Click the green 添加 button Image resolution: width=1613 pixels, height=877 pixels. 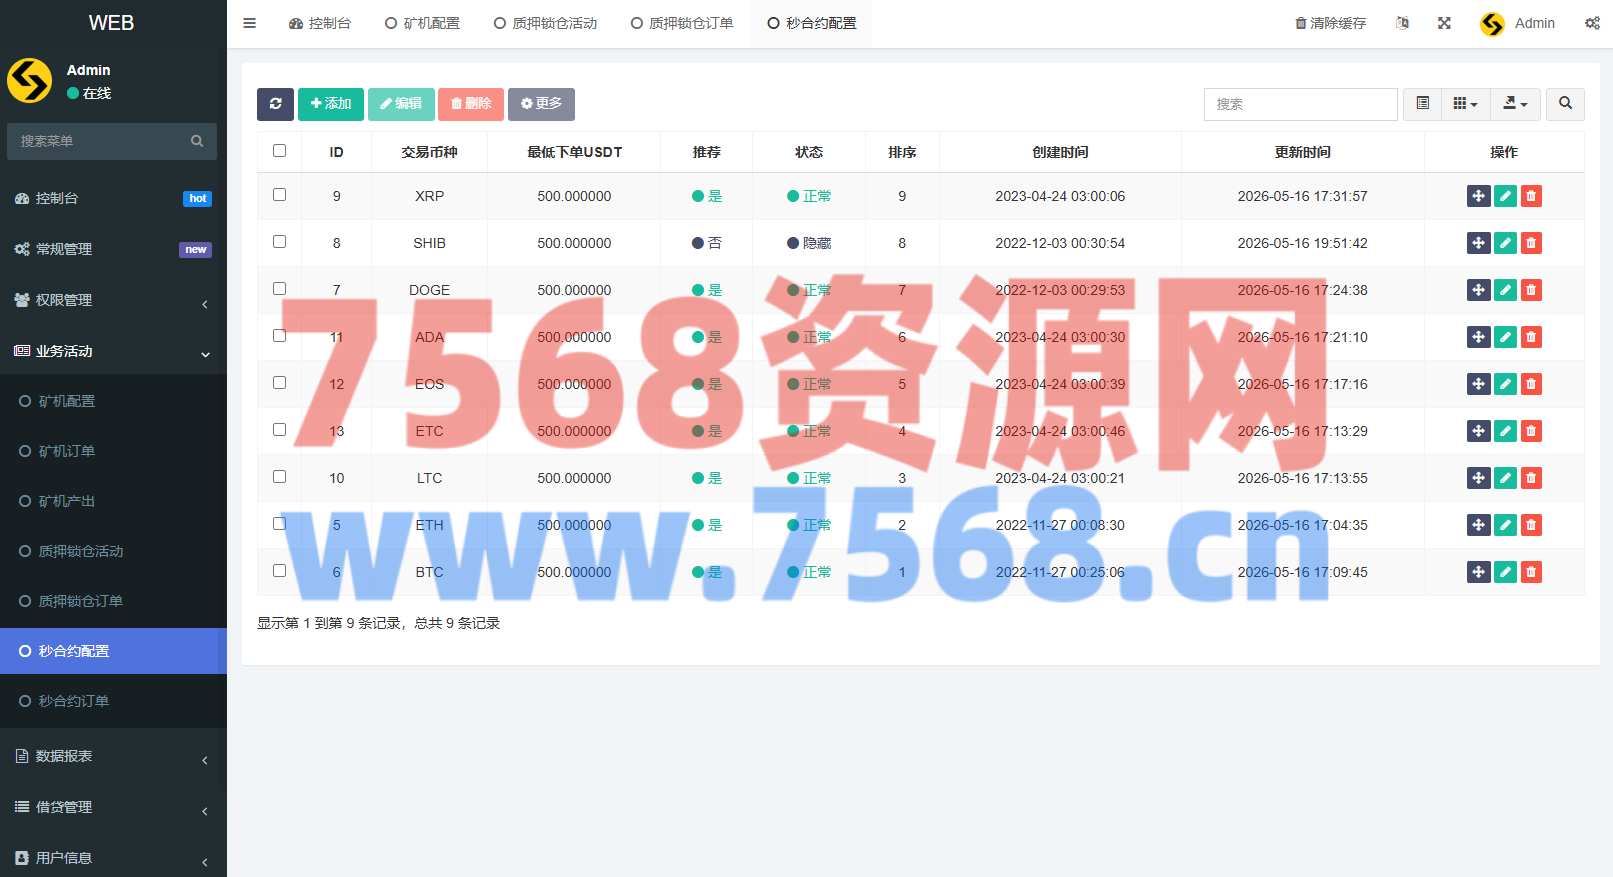pyautogui.click(x=331, y=104)
